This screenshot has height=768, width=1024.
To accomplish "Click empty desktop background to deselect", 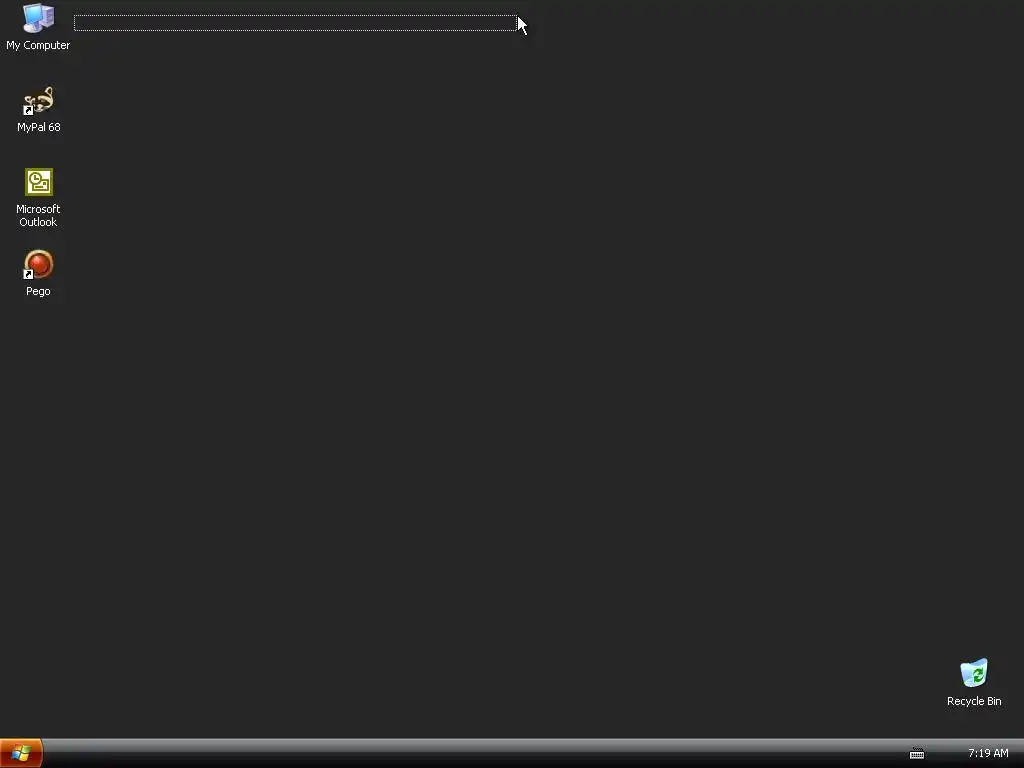I will click(522, 392).
